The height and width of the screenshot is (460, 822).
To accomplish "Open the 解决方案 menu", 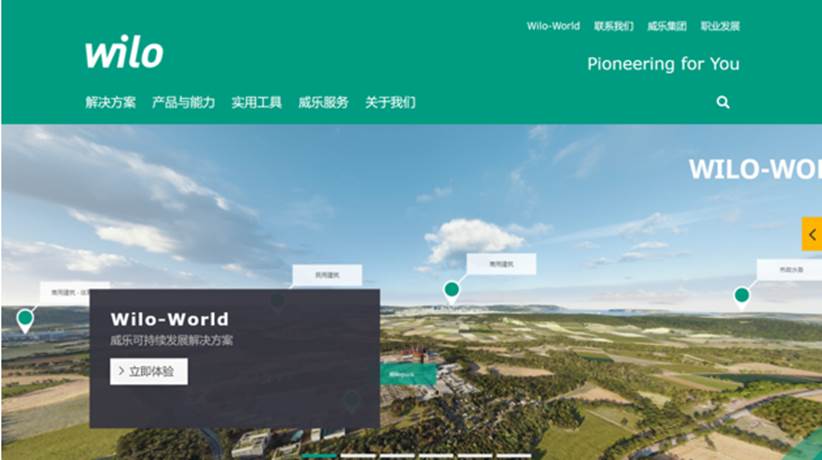I will pos(110,102).
